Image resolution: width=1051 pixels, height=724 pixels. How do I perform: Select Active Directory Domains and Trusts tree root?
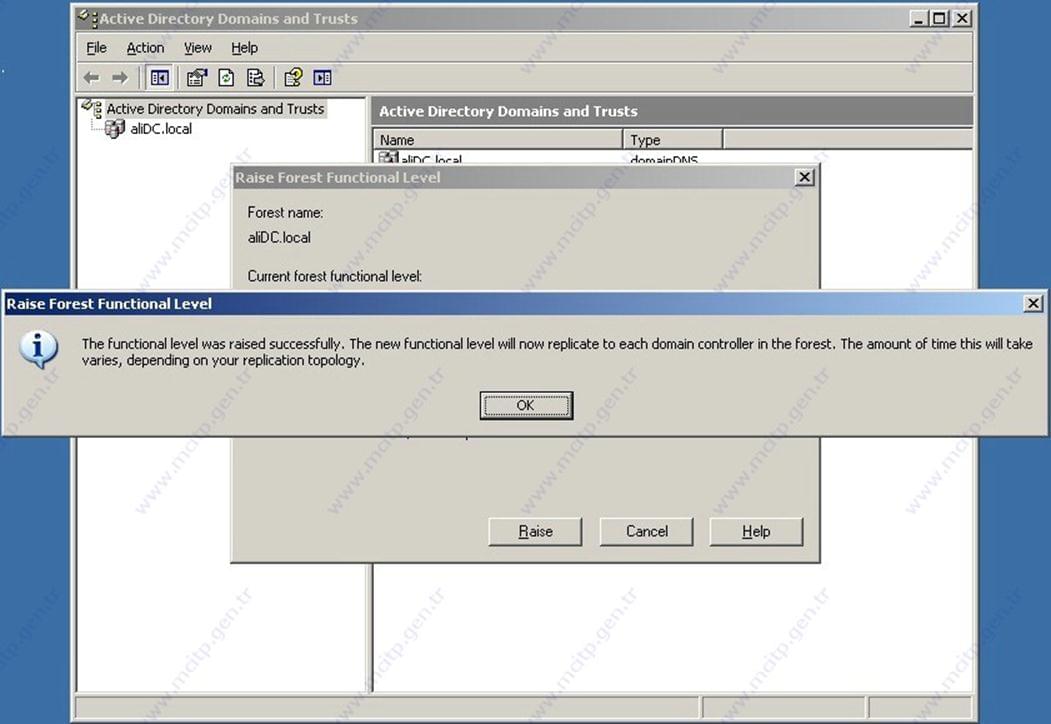pos(215,109)
